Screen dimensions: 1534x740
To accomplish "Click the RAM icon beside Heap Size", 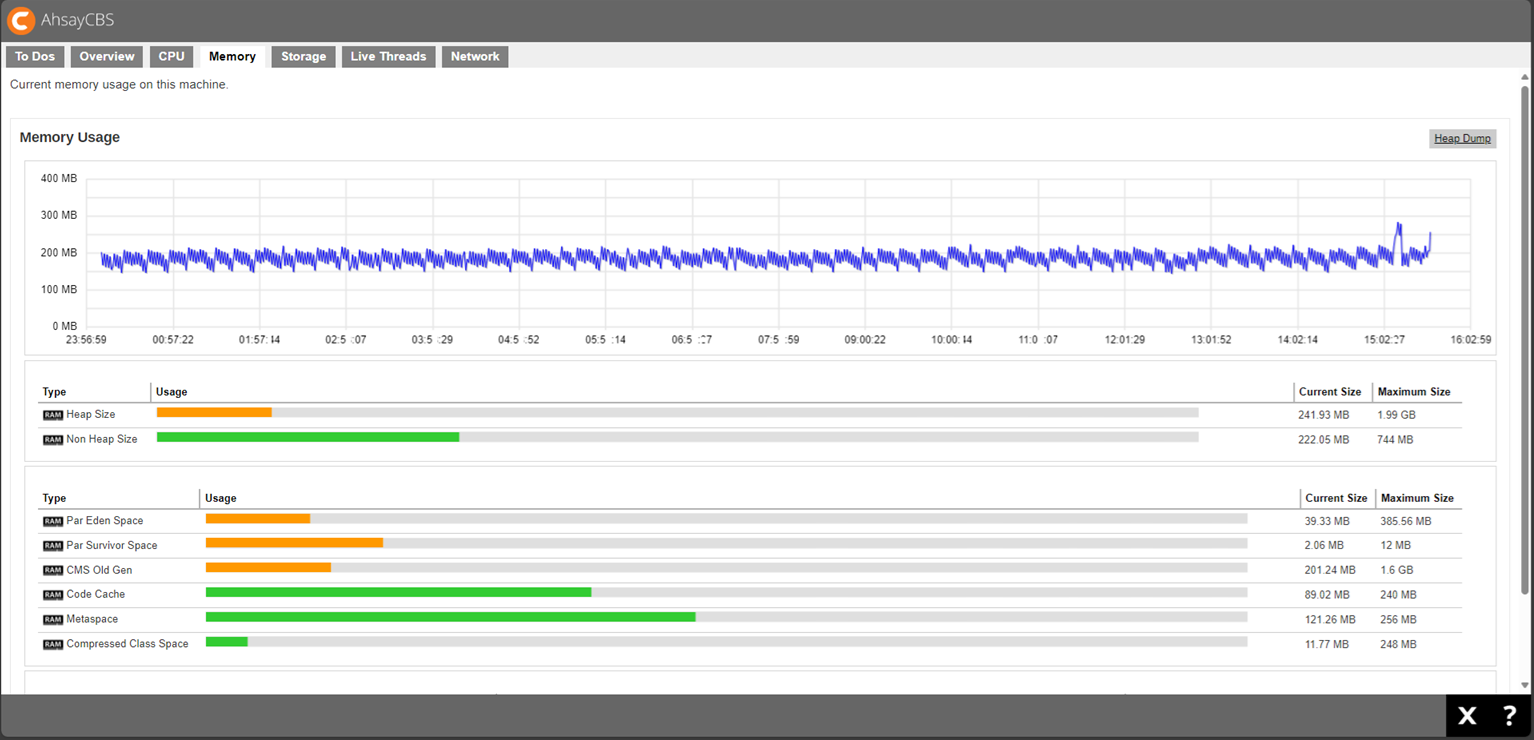I will (52, 415).
